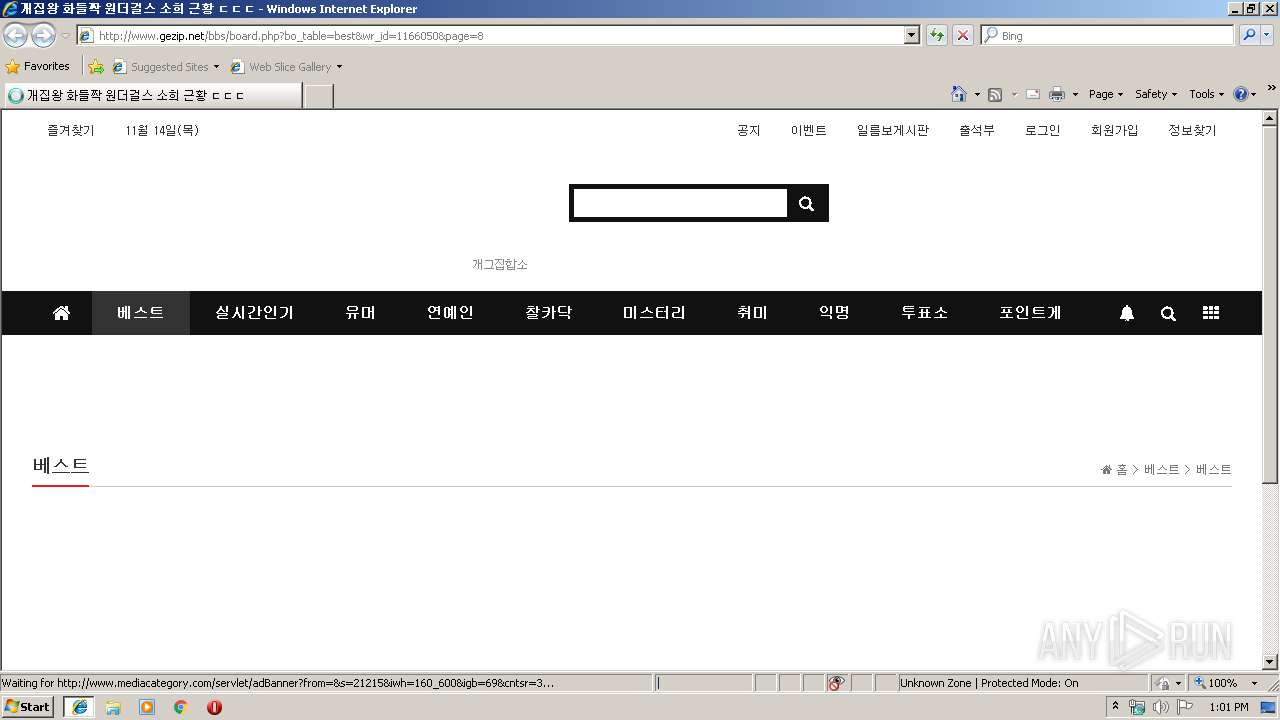Open the 일름보게시판 link
Viewport: 1280px width, 720px height.
[x=892, y=130]
